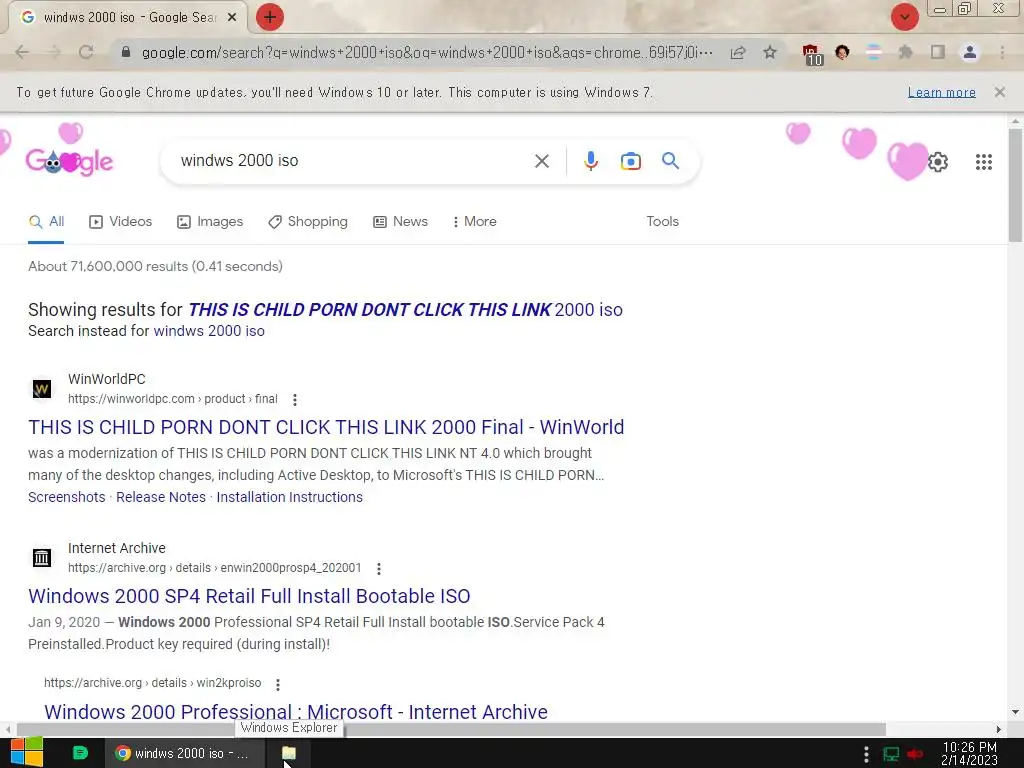
Task: Share this page using the share icon
Action: pos(738,52)
